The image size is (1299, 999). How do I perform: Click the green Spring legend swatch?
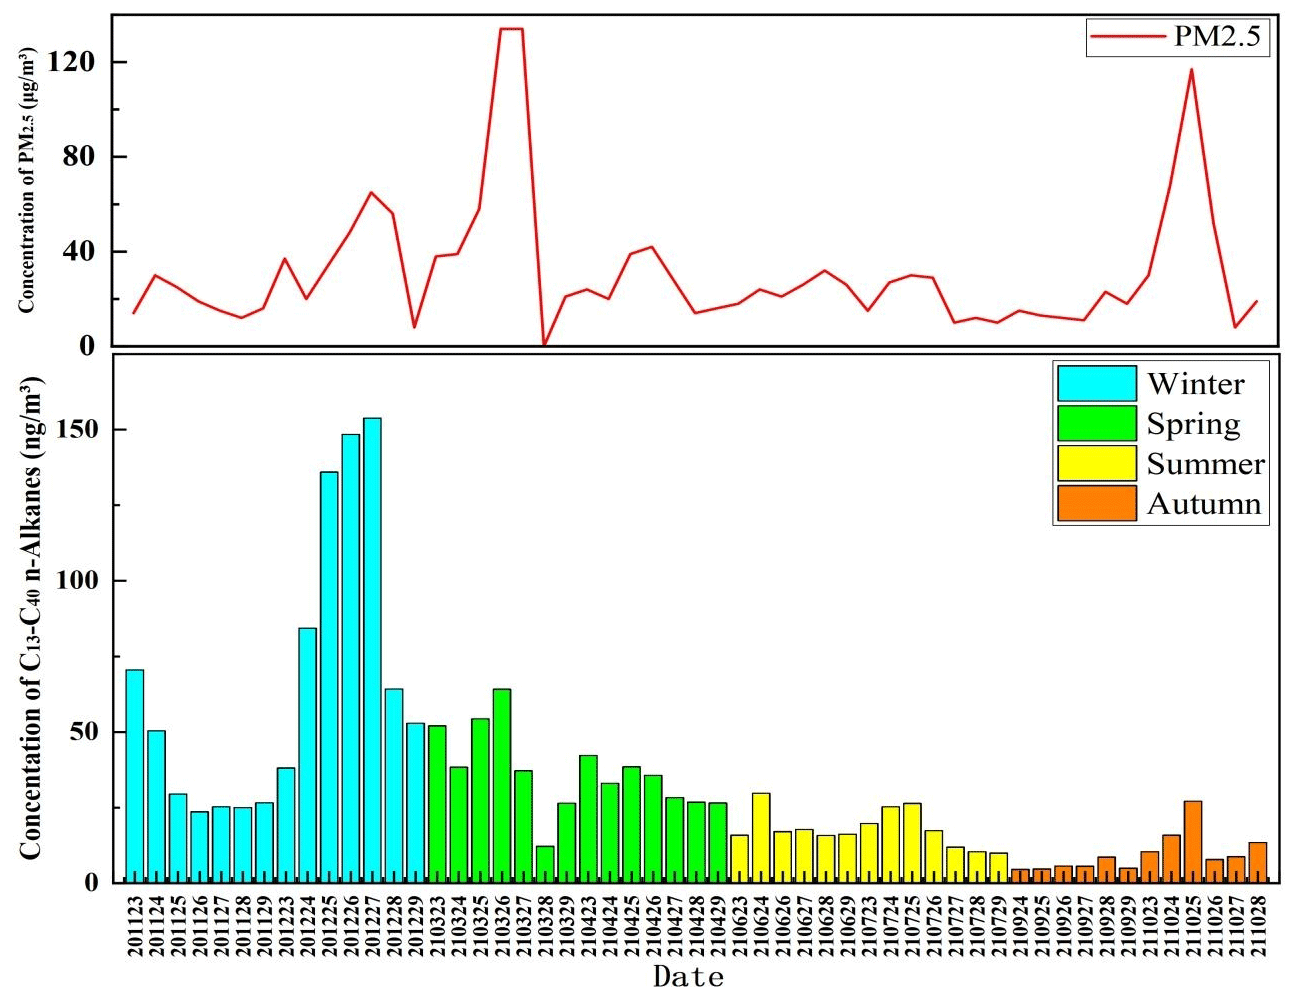pos(1096,424)
